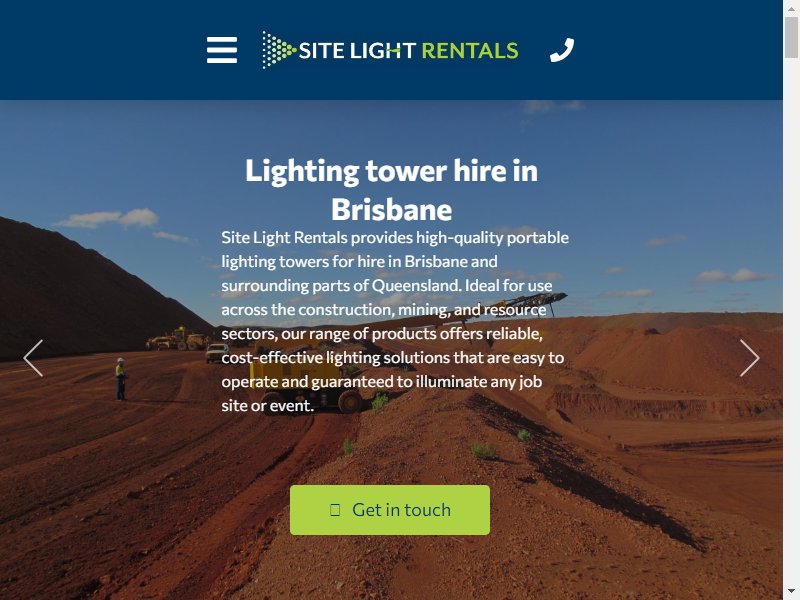Click the small icon inside Get in touch
This screenshot has width=800, height=600.
(335, 510)
